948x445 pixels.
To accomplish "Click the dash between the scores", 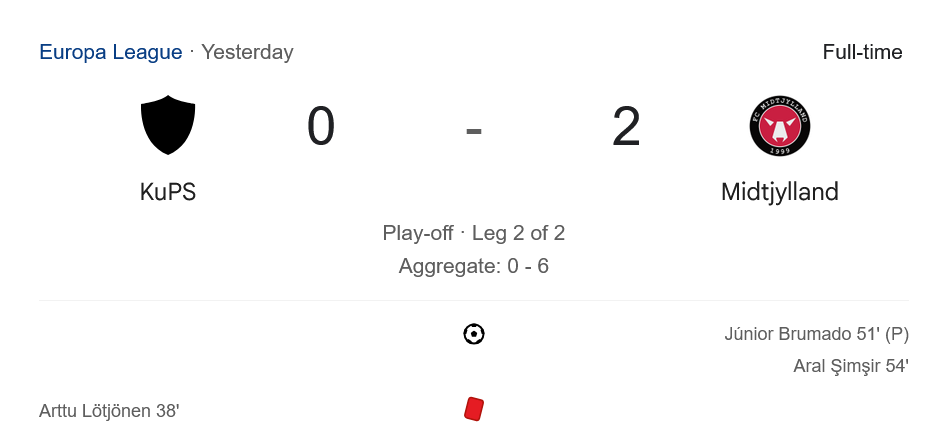I will coord(474,130).
